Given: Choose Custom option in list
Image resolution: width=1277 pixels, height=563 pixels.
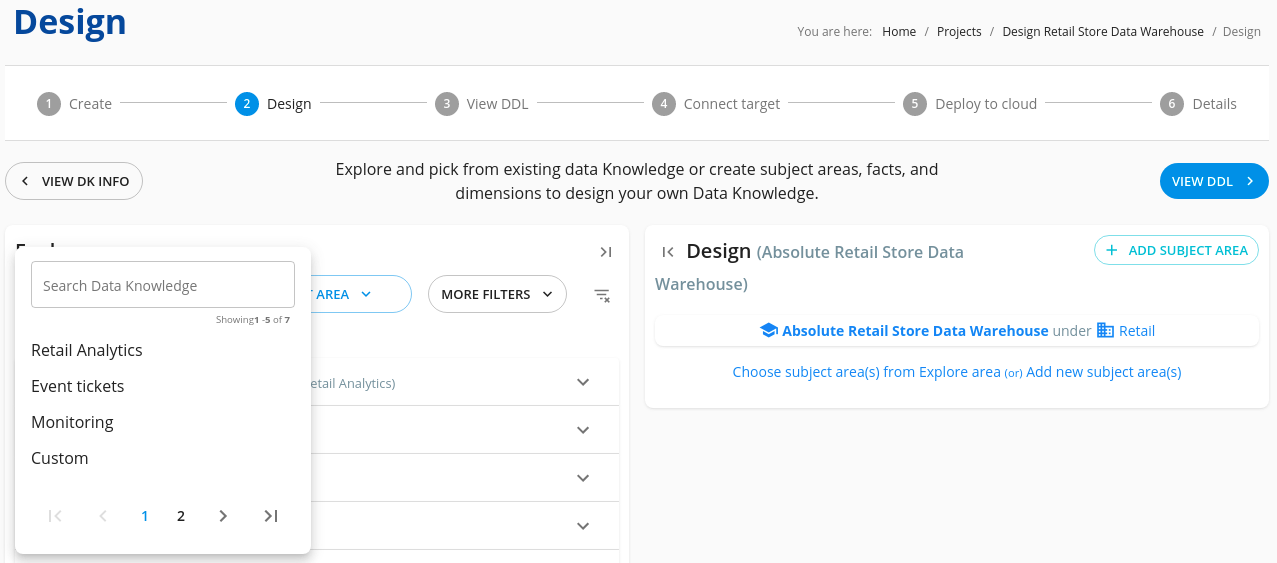Looking at the screenshot, I should [60, 458].
